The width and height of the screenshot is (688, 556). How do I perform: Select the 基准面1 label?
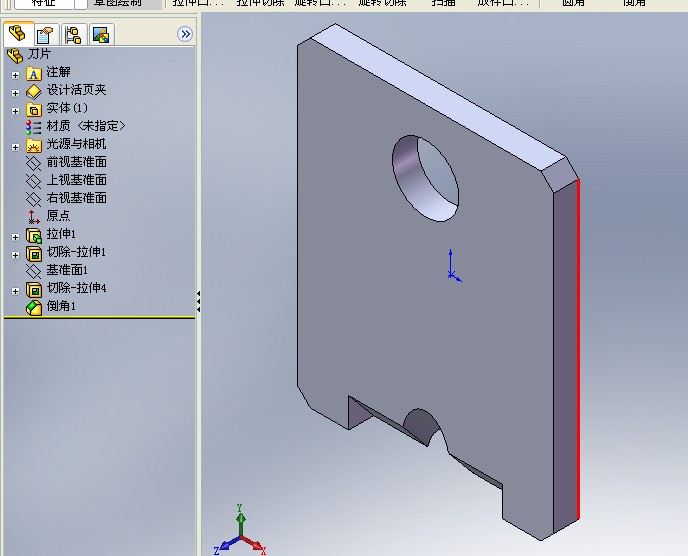(x=67, y=270)
